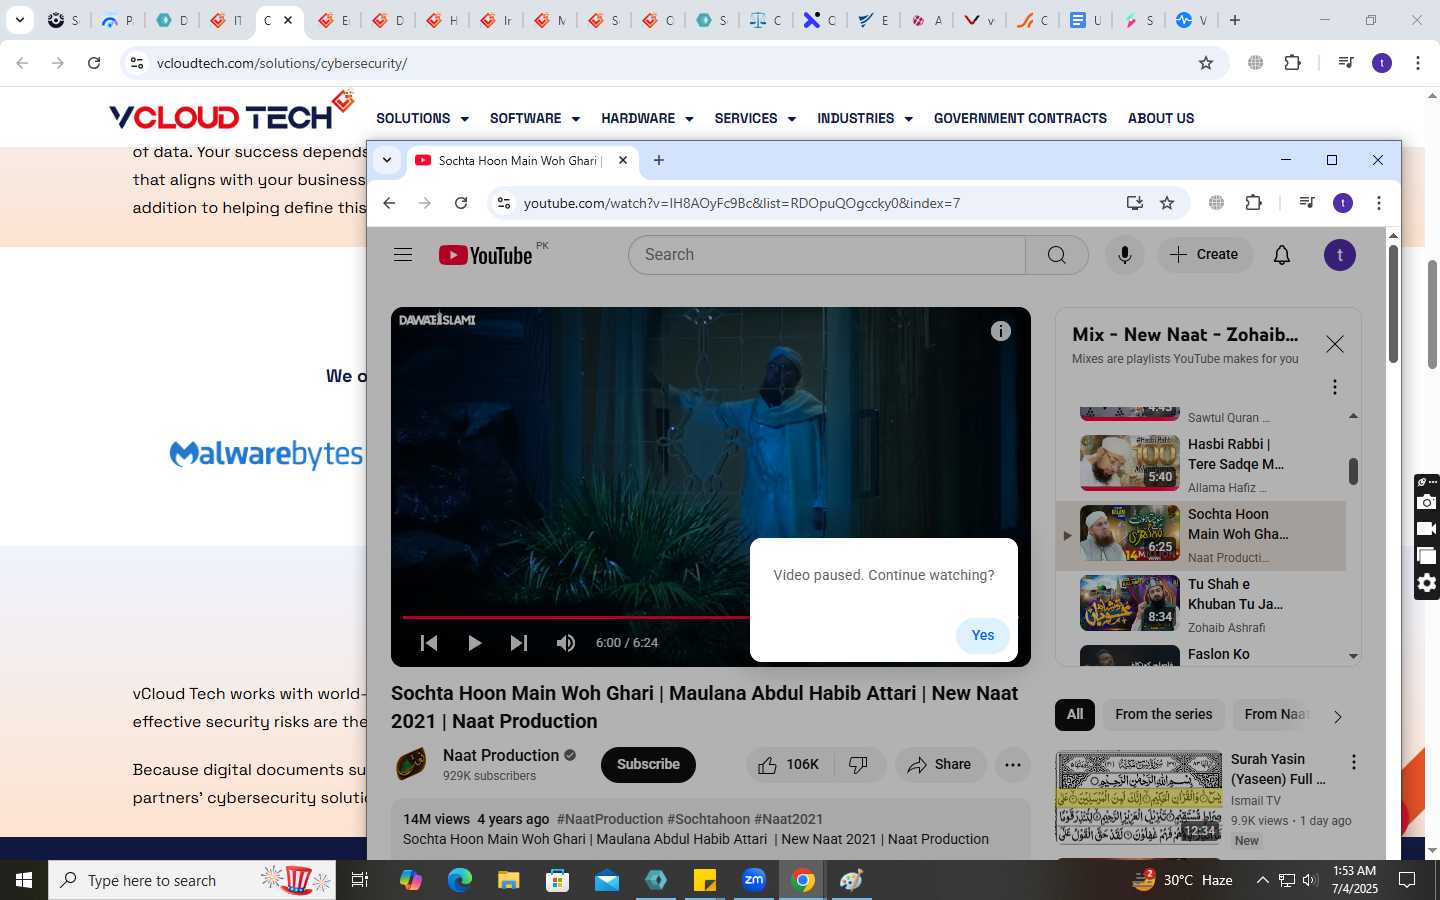This screenshot has height=900, width=1440.
Task: Open Chrome three-dot menu in YouTube window
Action: (1379, 203)
